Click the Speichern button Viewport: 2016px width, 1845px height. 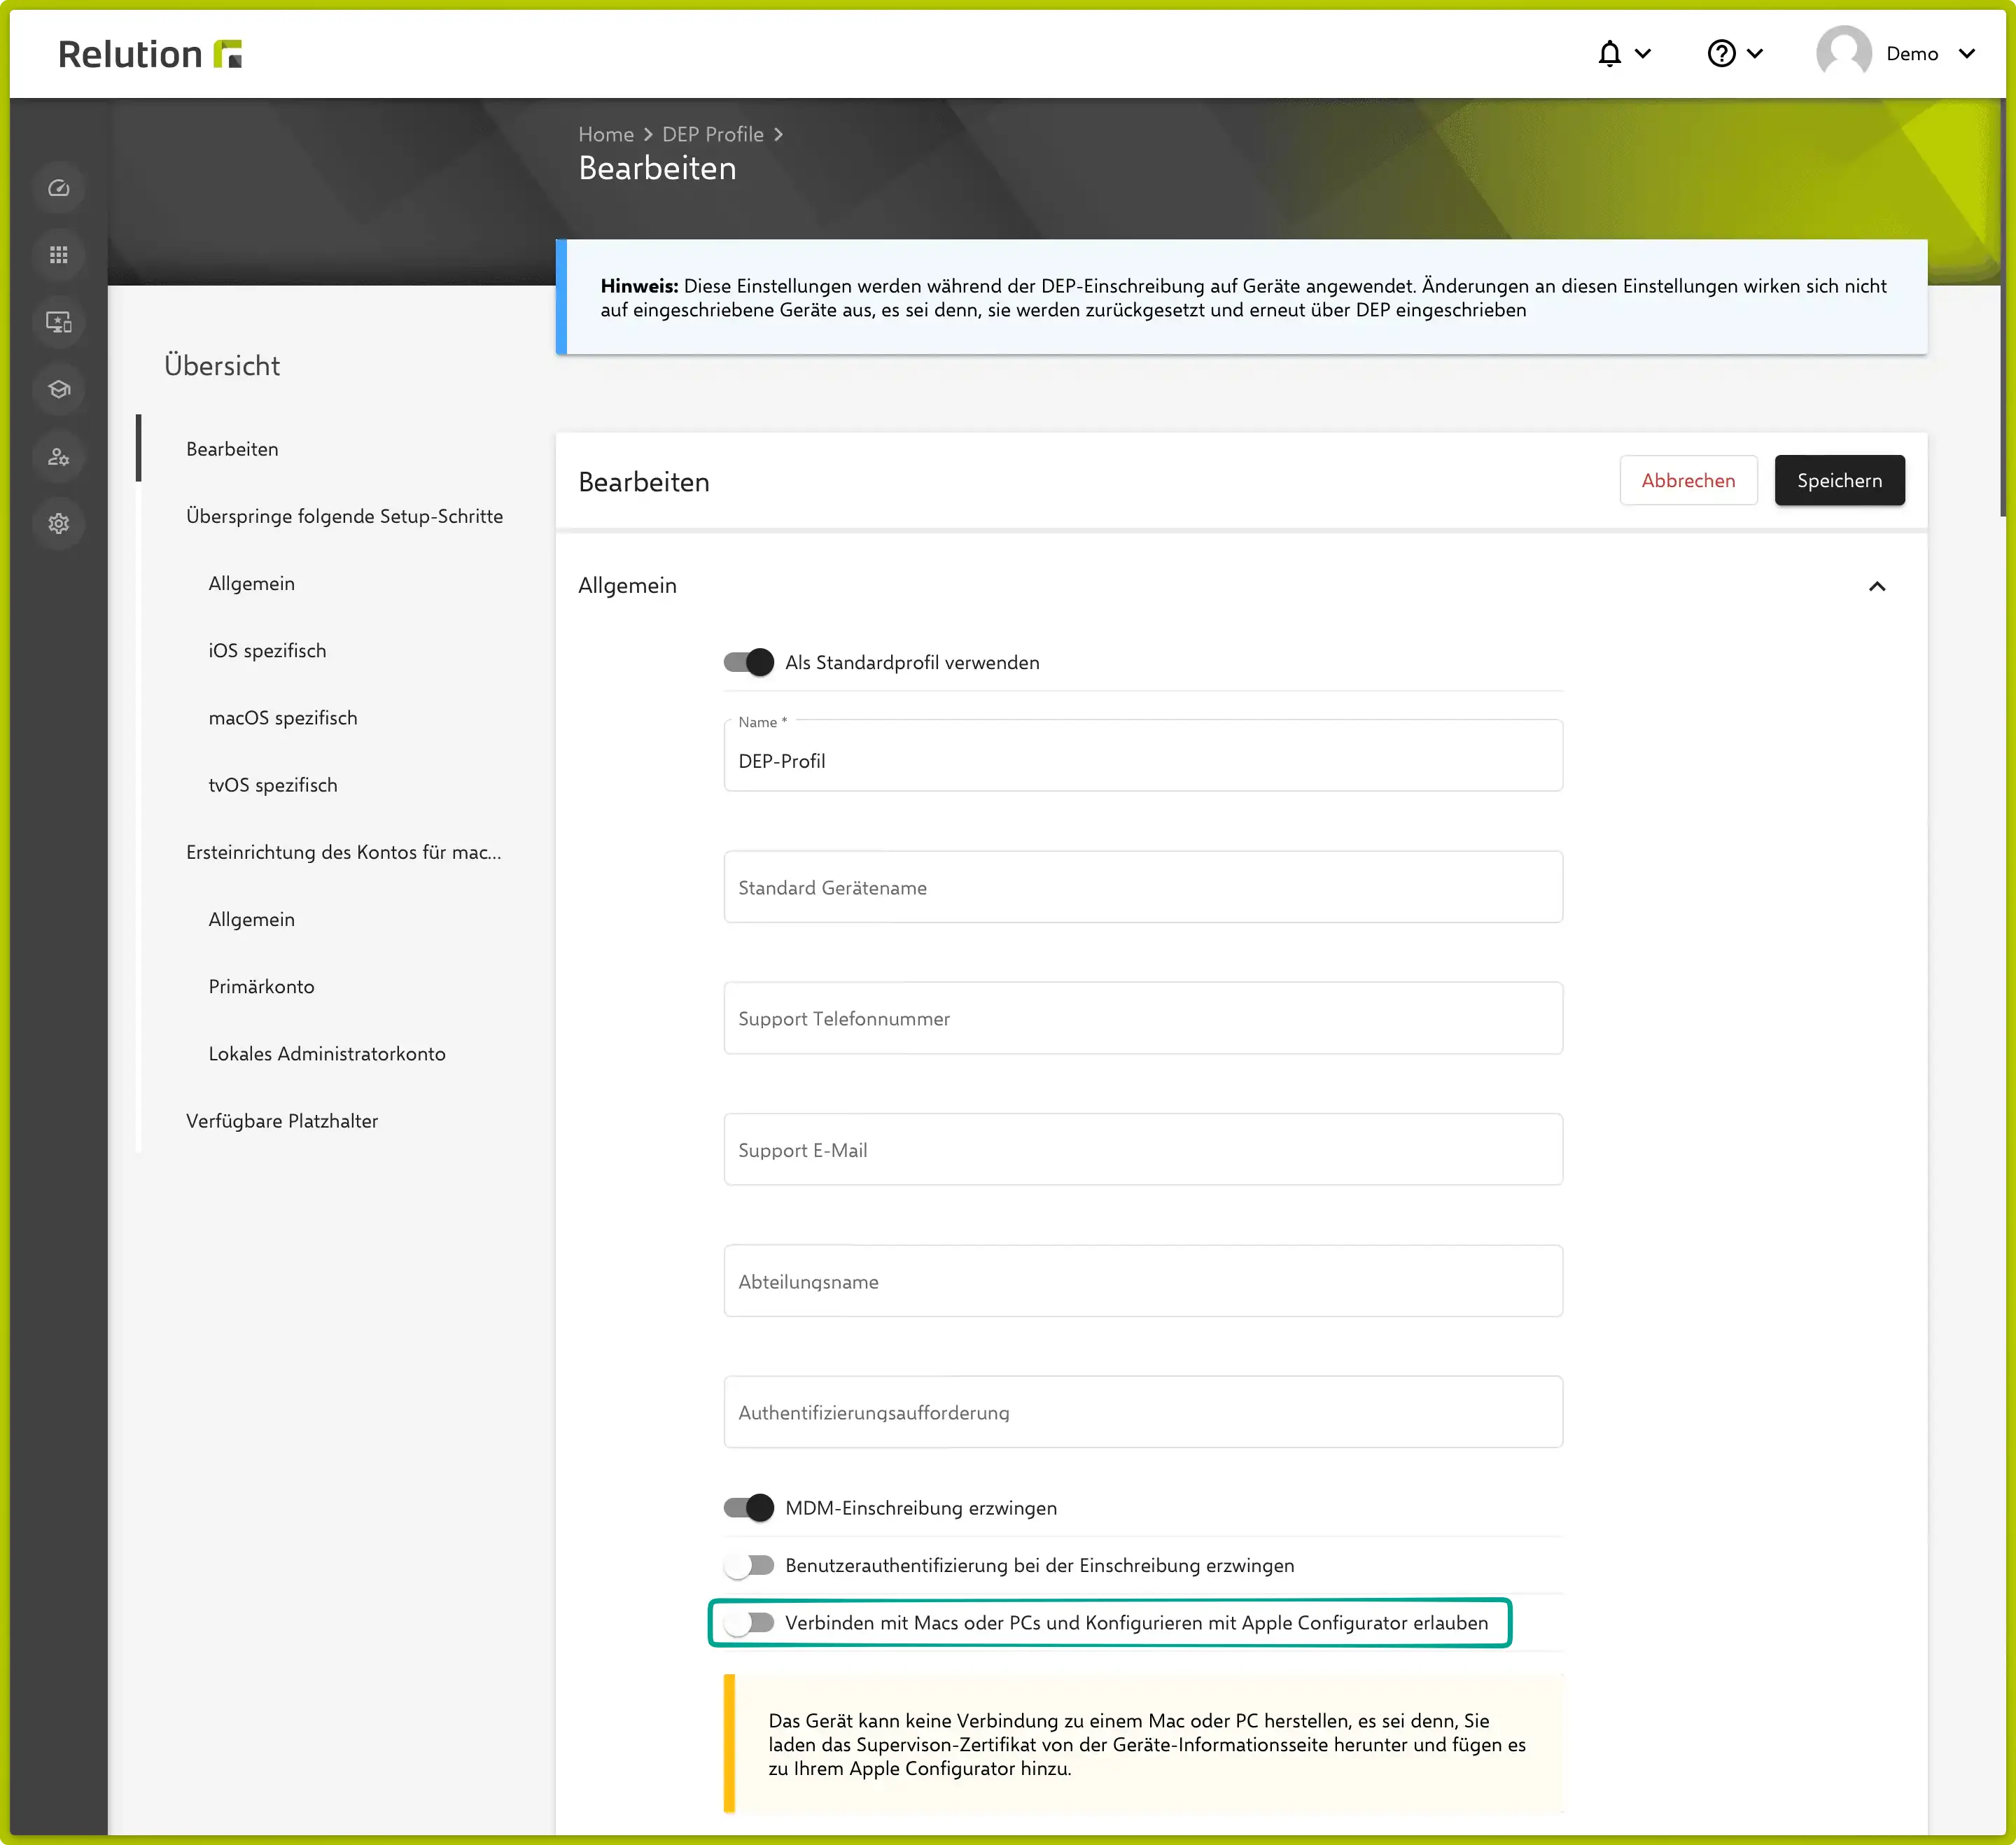(1838, 480)
